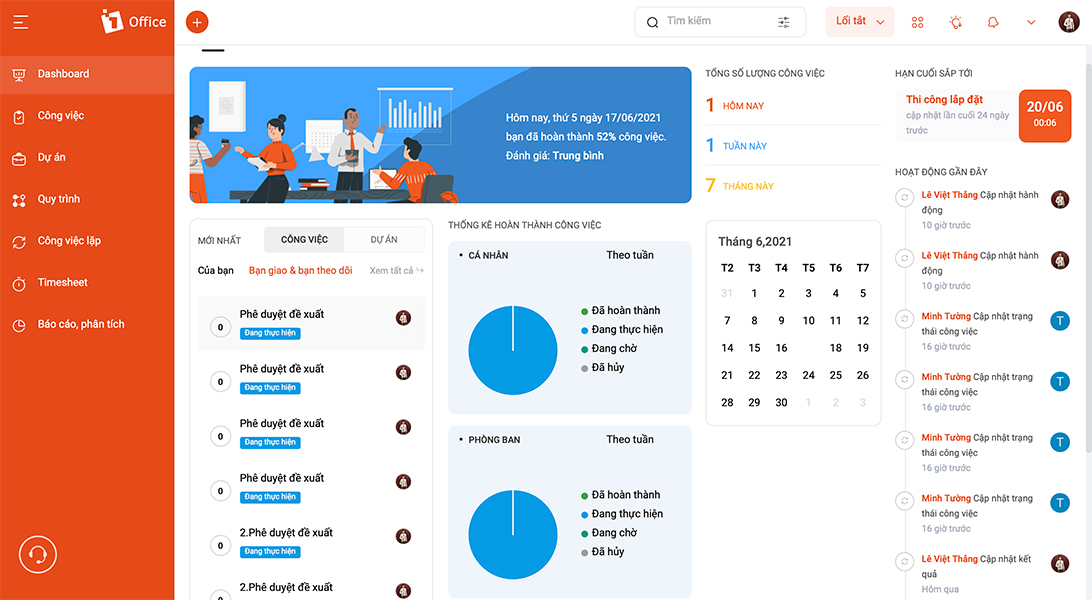The width and height of the screenshot is (1092, 600).
Task: Click the lightbulb ideas icon
Action: tap(956, 22)
